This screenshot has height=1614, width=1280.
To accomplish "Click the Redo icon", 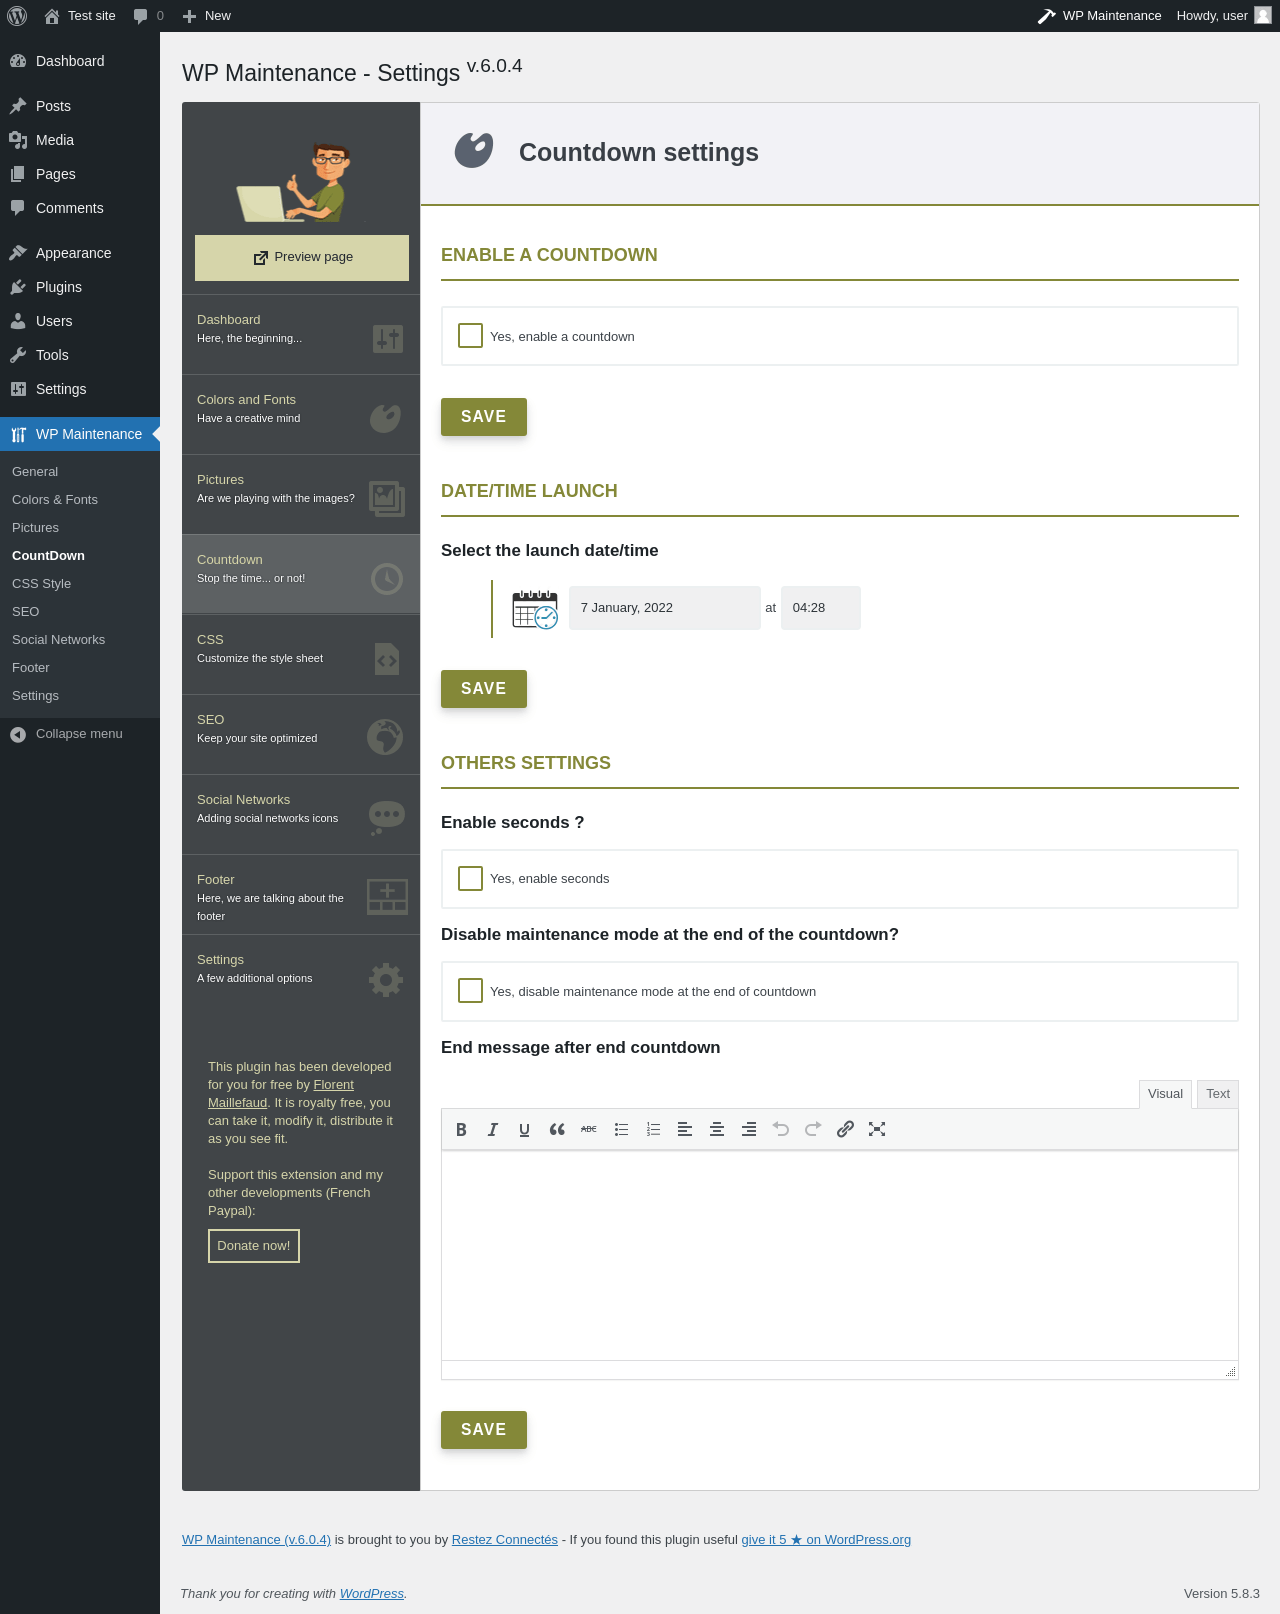I will [813, 1129].
